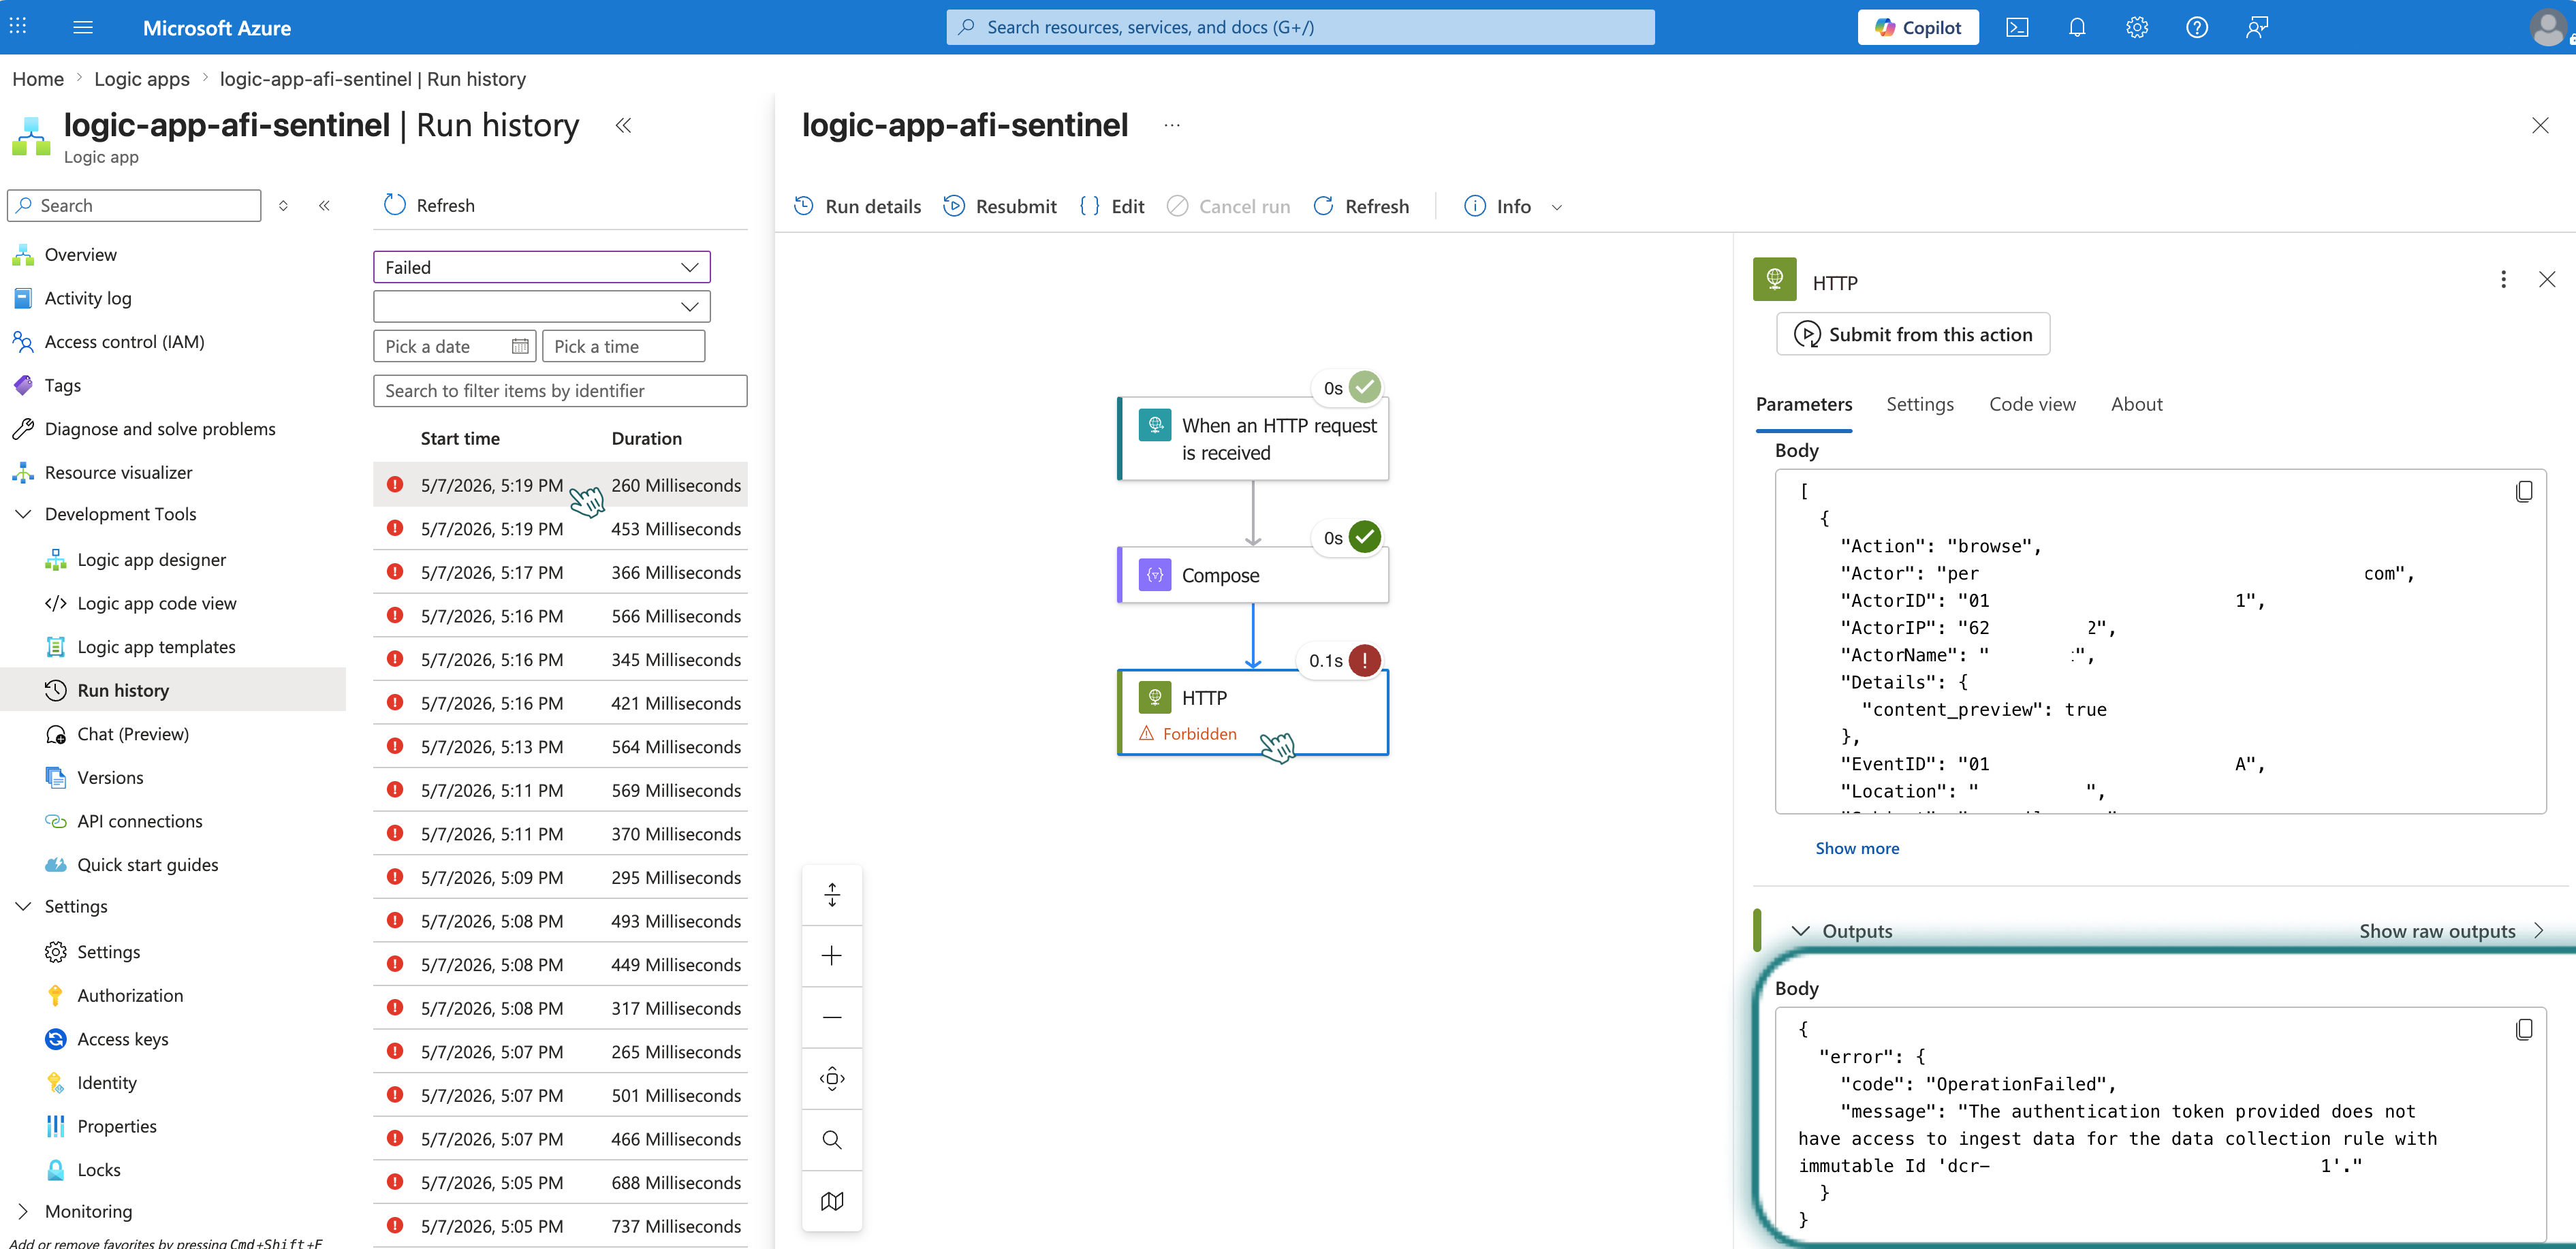Screen dimensions: 2576x1249
Task: Click Submit from this action
Action: [x=1912, y=334]
